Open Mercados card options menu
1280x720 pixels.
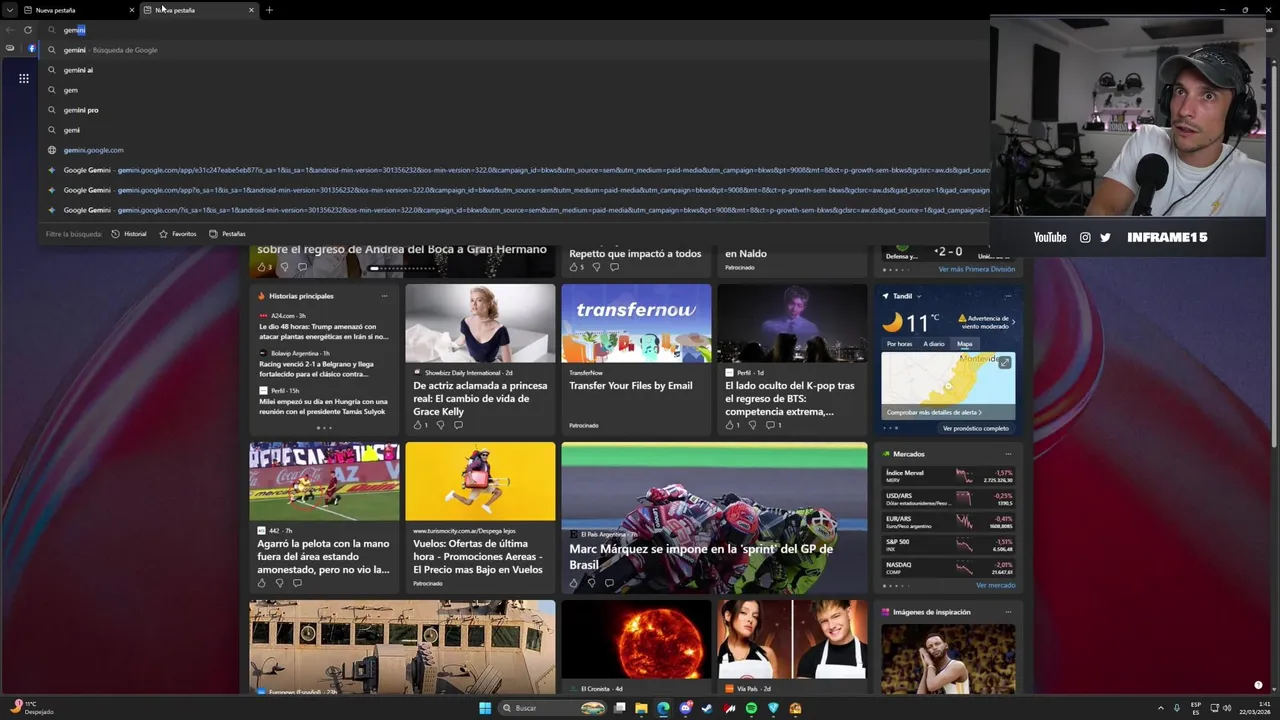(1008, 454)
